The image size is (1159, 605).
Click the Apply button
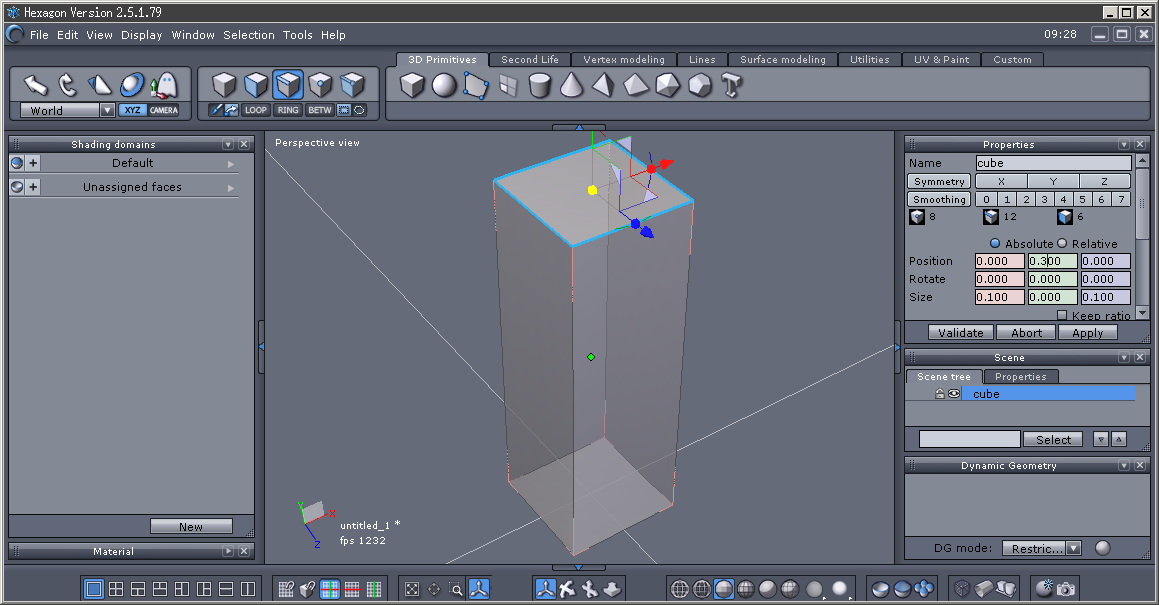[x=1087, y=333]
